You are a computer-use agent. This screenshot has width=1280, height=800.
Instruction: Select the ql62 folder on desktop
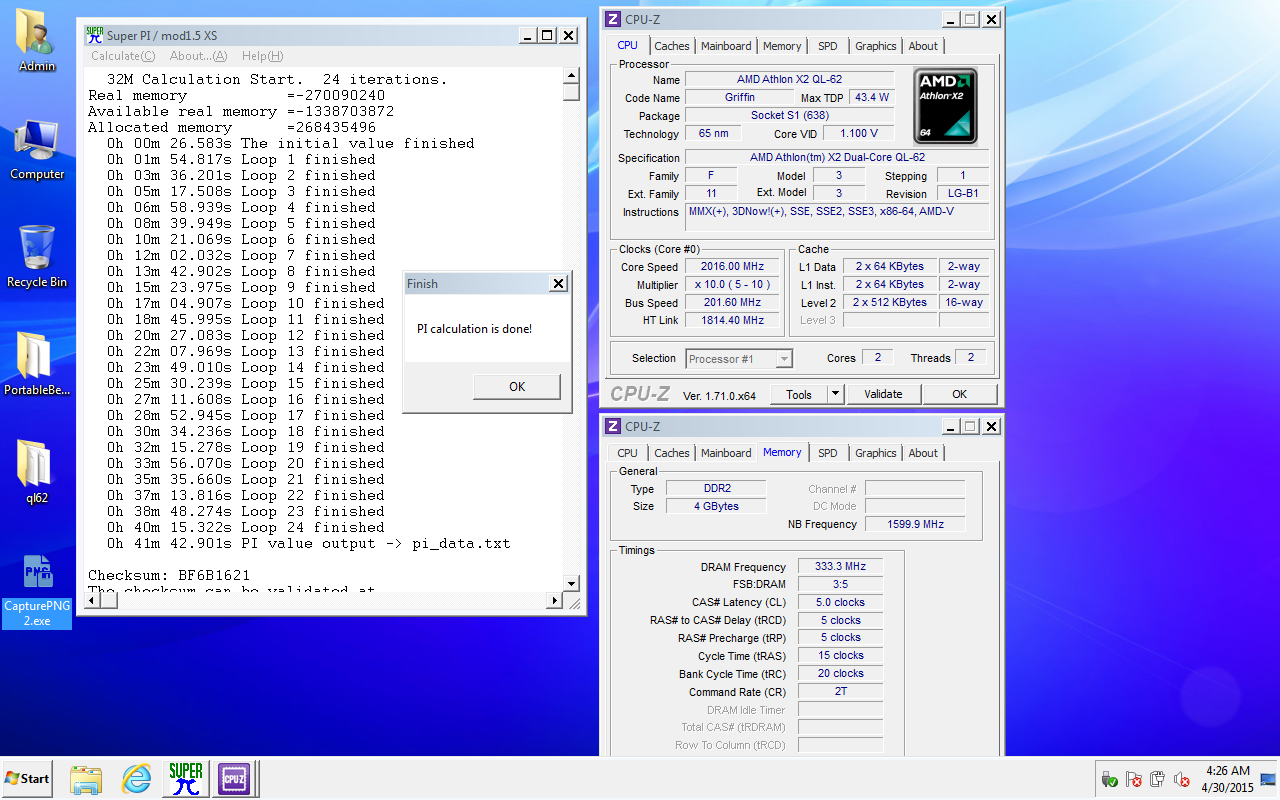pos(37,472)
